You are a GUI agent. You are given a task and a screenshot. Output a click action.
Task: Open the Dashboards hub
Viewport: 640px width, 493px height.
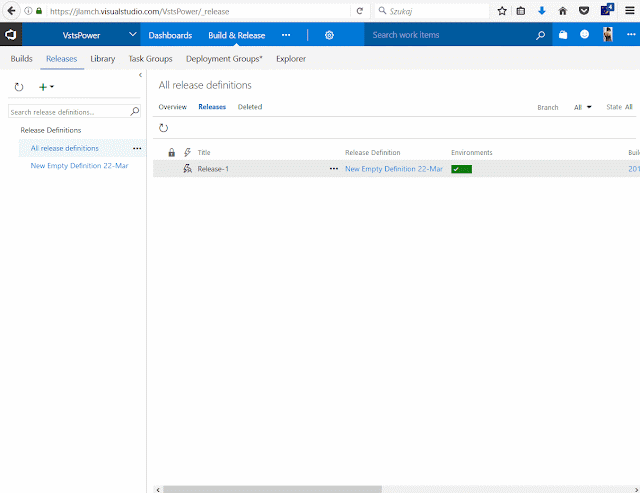pos(170,35)
